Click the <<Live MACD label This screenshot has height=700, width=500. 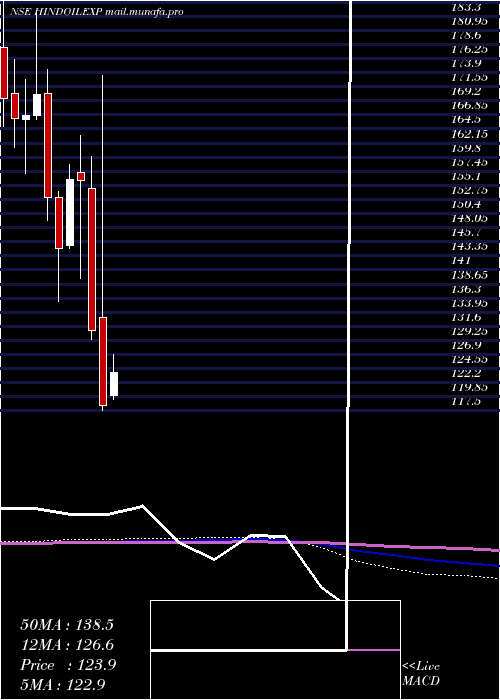point(421,674)
